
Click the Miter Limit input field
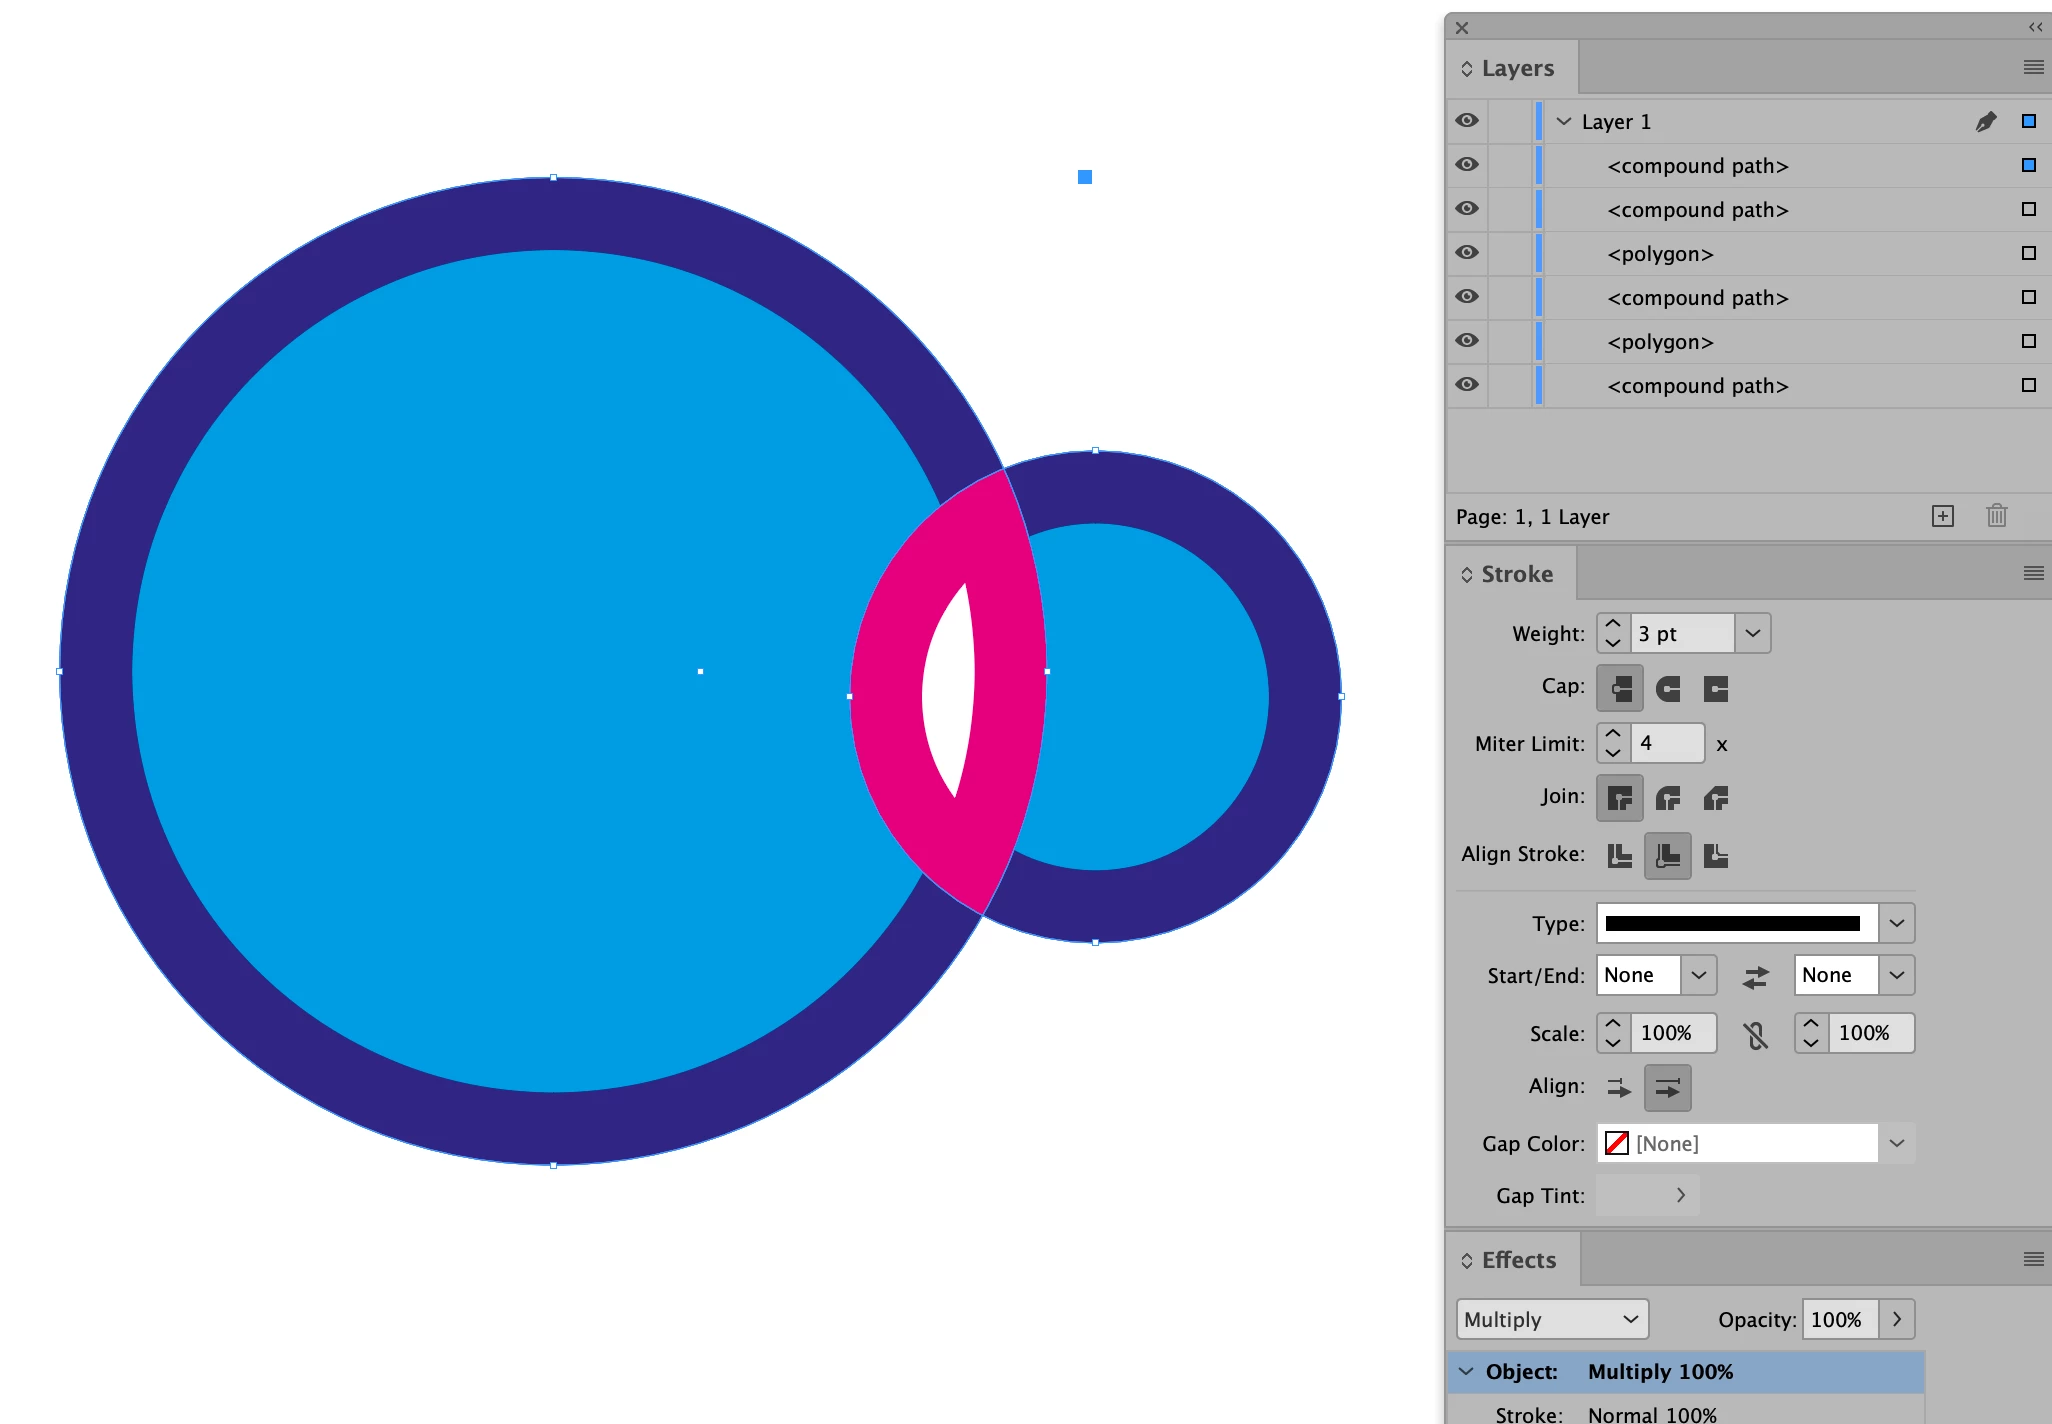coord(1666,743)
